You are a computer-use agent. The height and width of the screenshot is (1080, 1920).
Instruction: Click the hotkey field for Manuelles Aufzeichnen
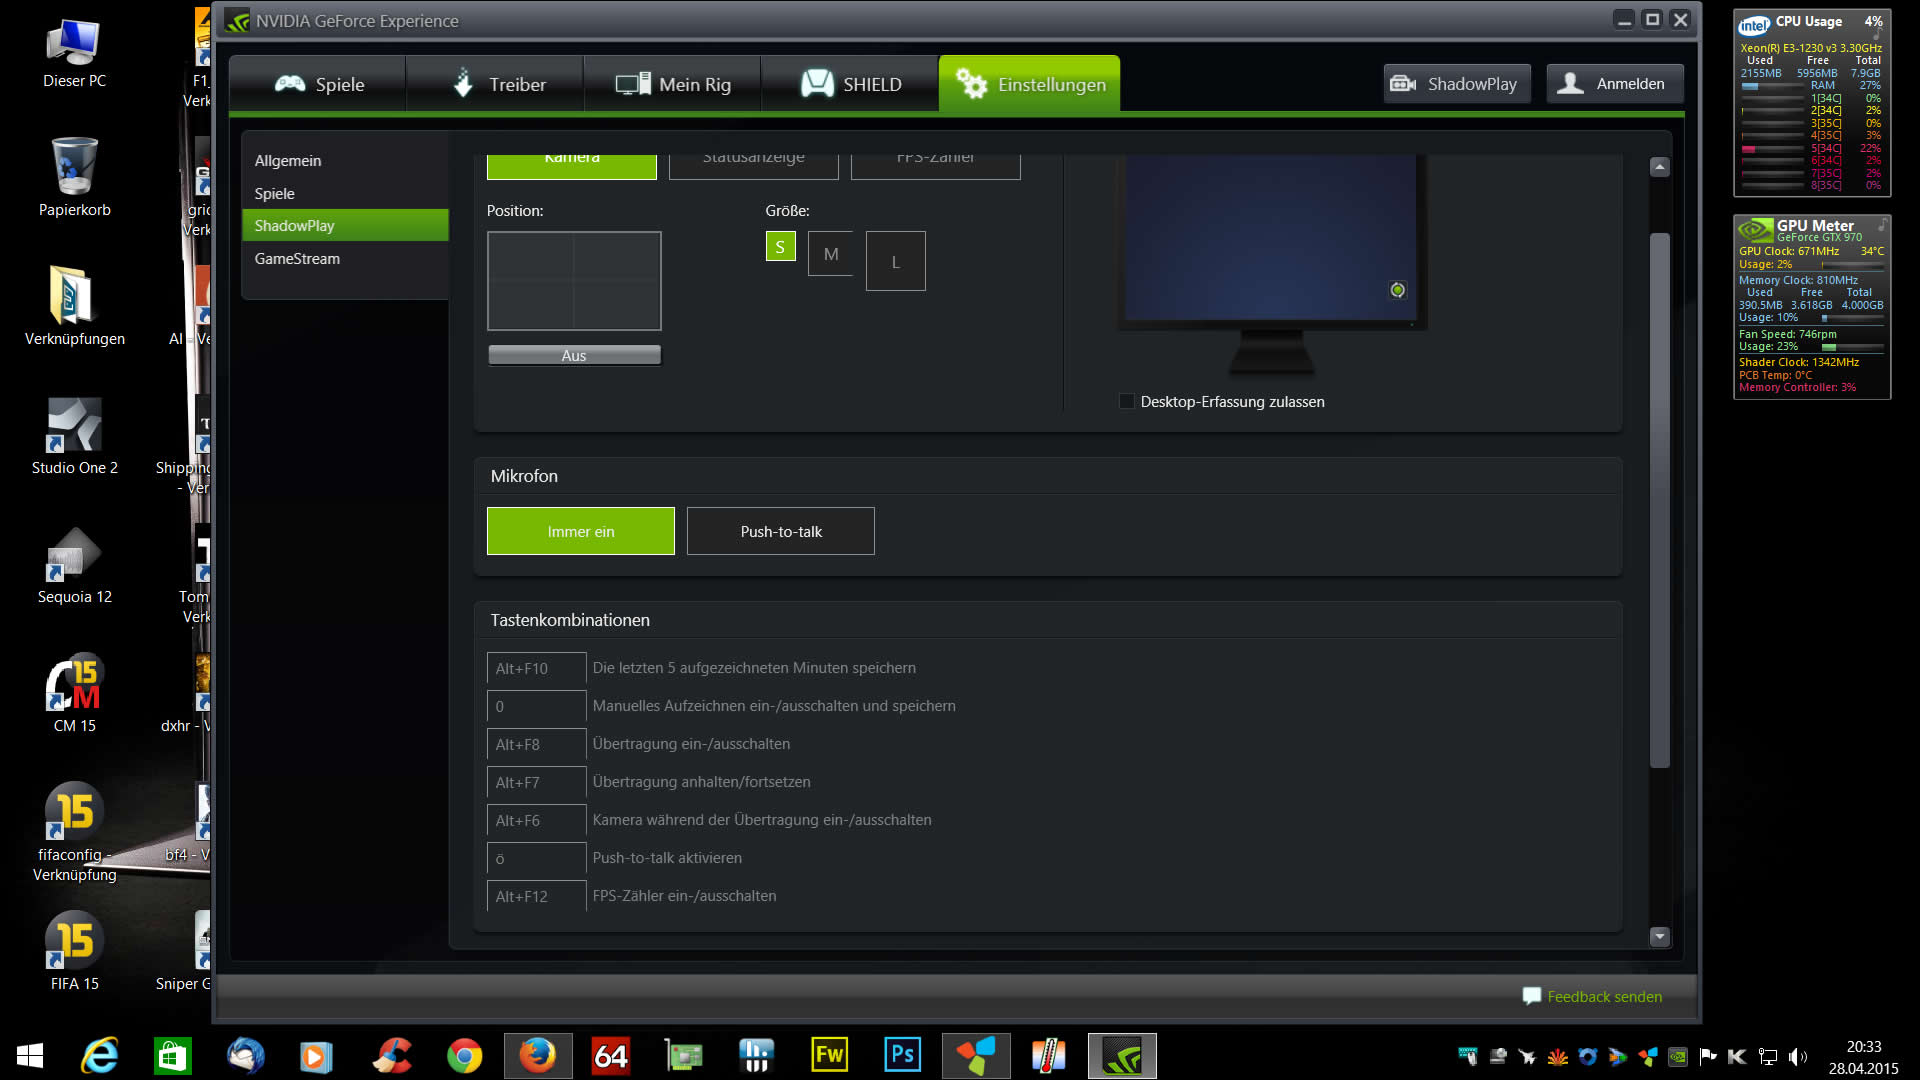pyautogui.click(x=537, y=706)
